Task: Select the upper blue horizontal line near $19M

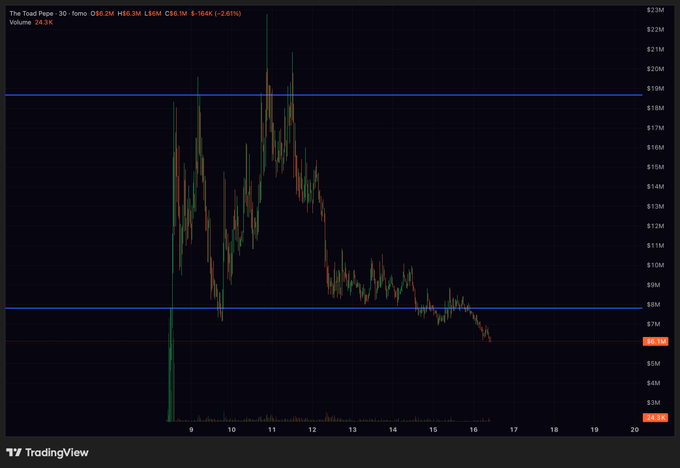Action: point(324,95)
